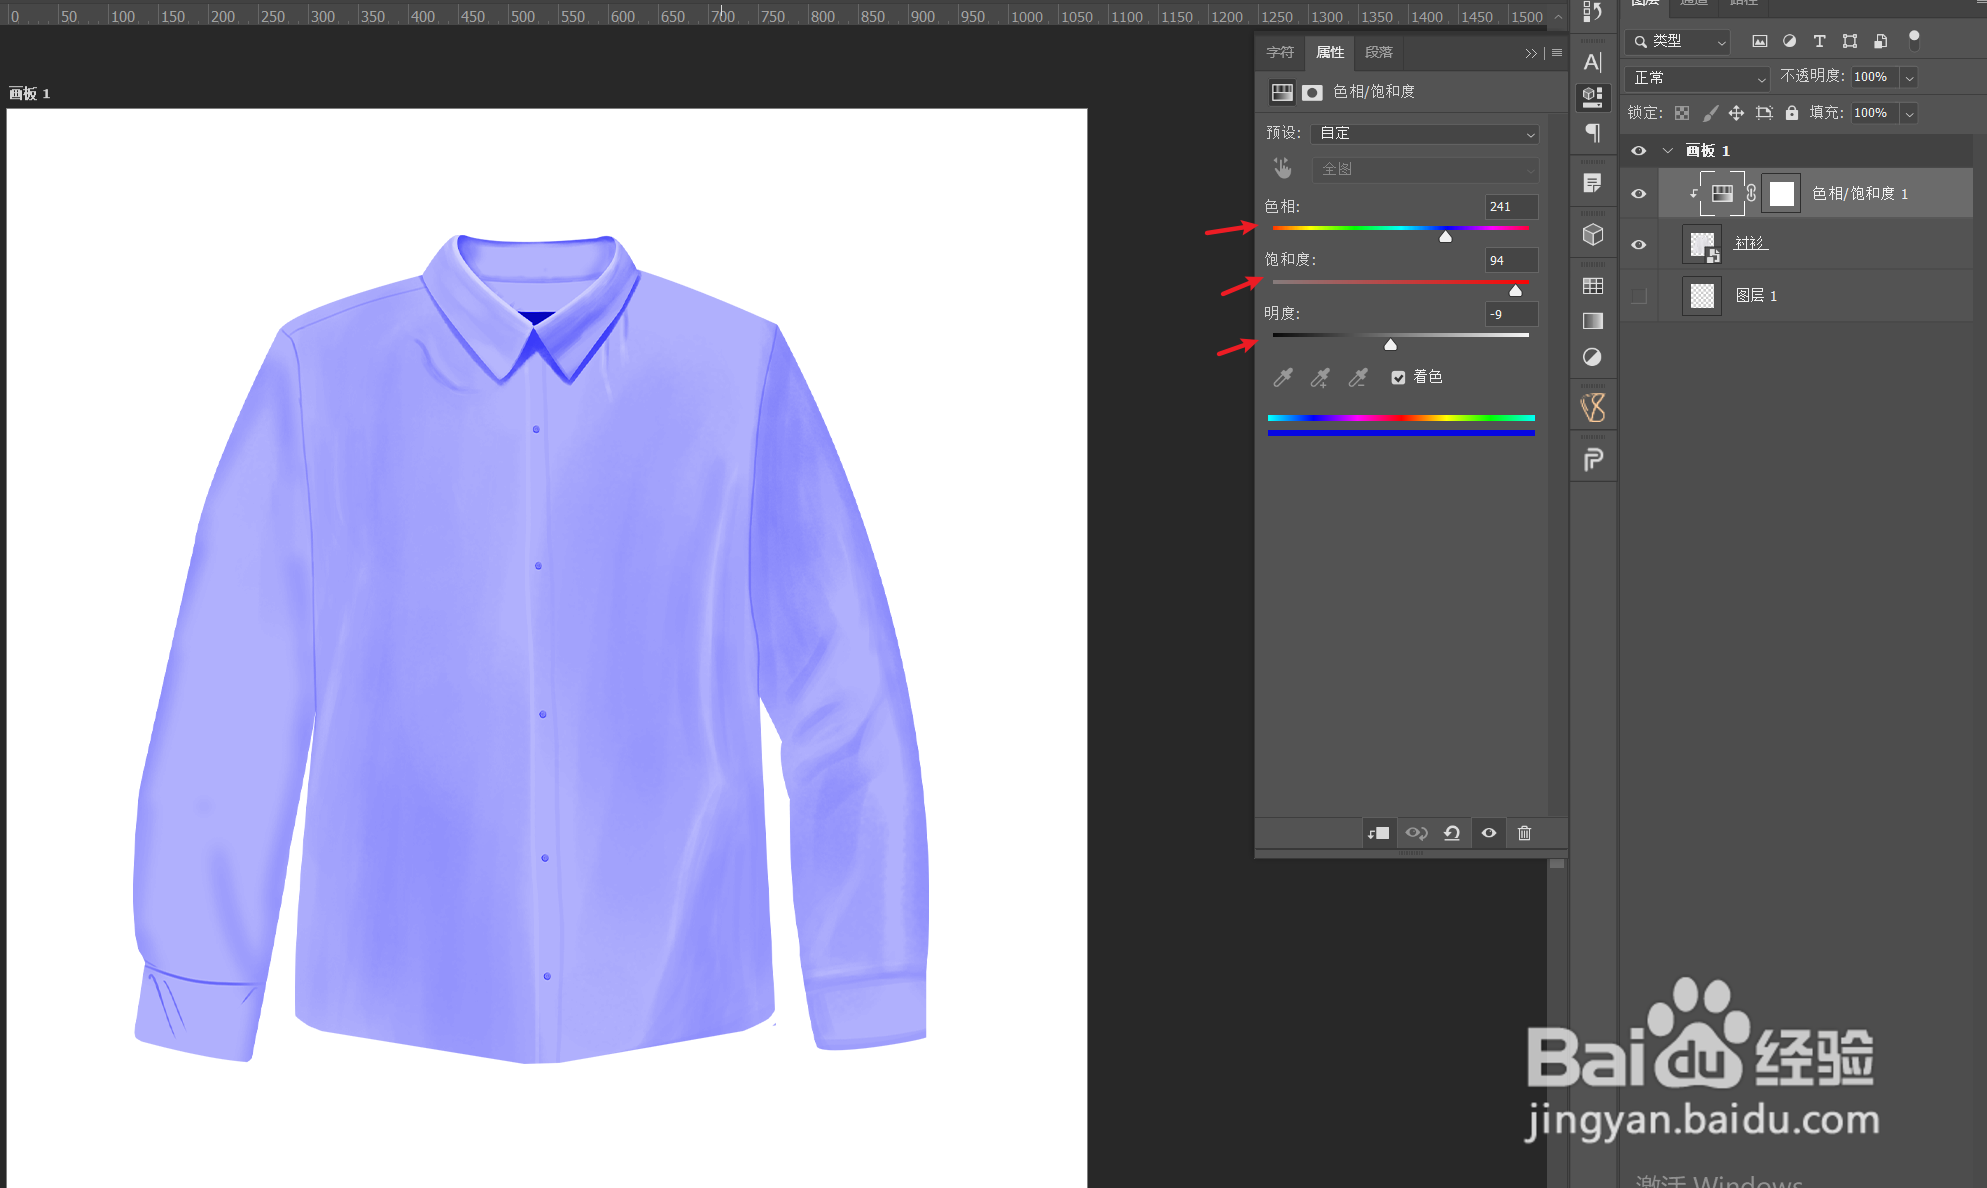Click the 饱和度 saturation slider track

(1400, 282)
